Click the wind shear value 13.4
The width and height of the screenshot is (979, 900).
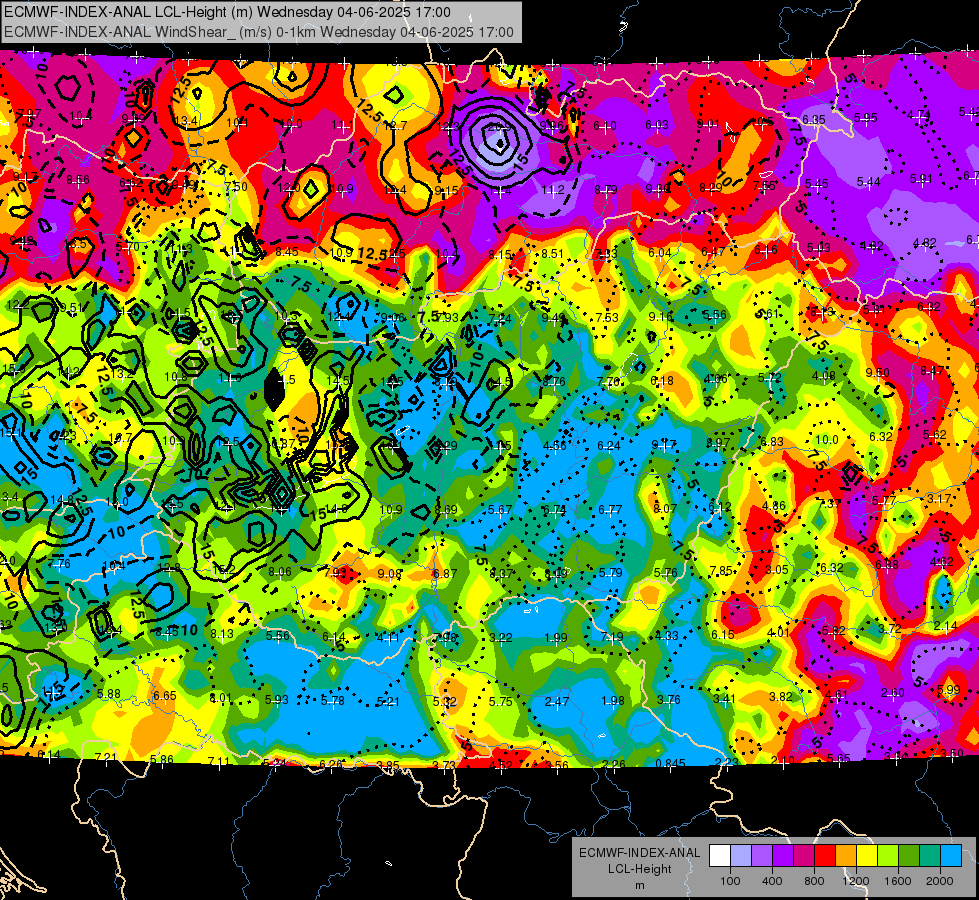point(186,121)
